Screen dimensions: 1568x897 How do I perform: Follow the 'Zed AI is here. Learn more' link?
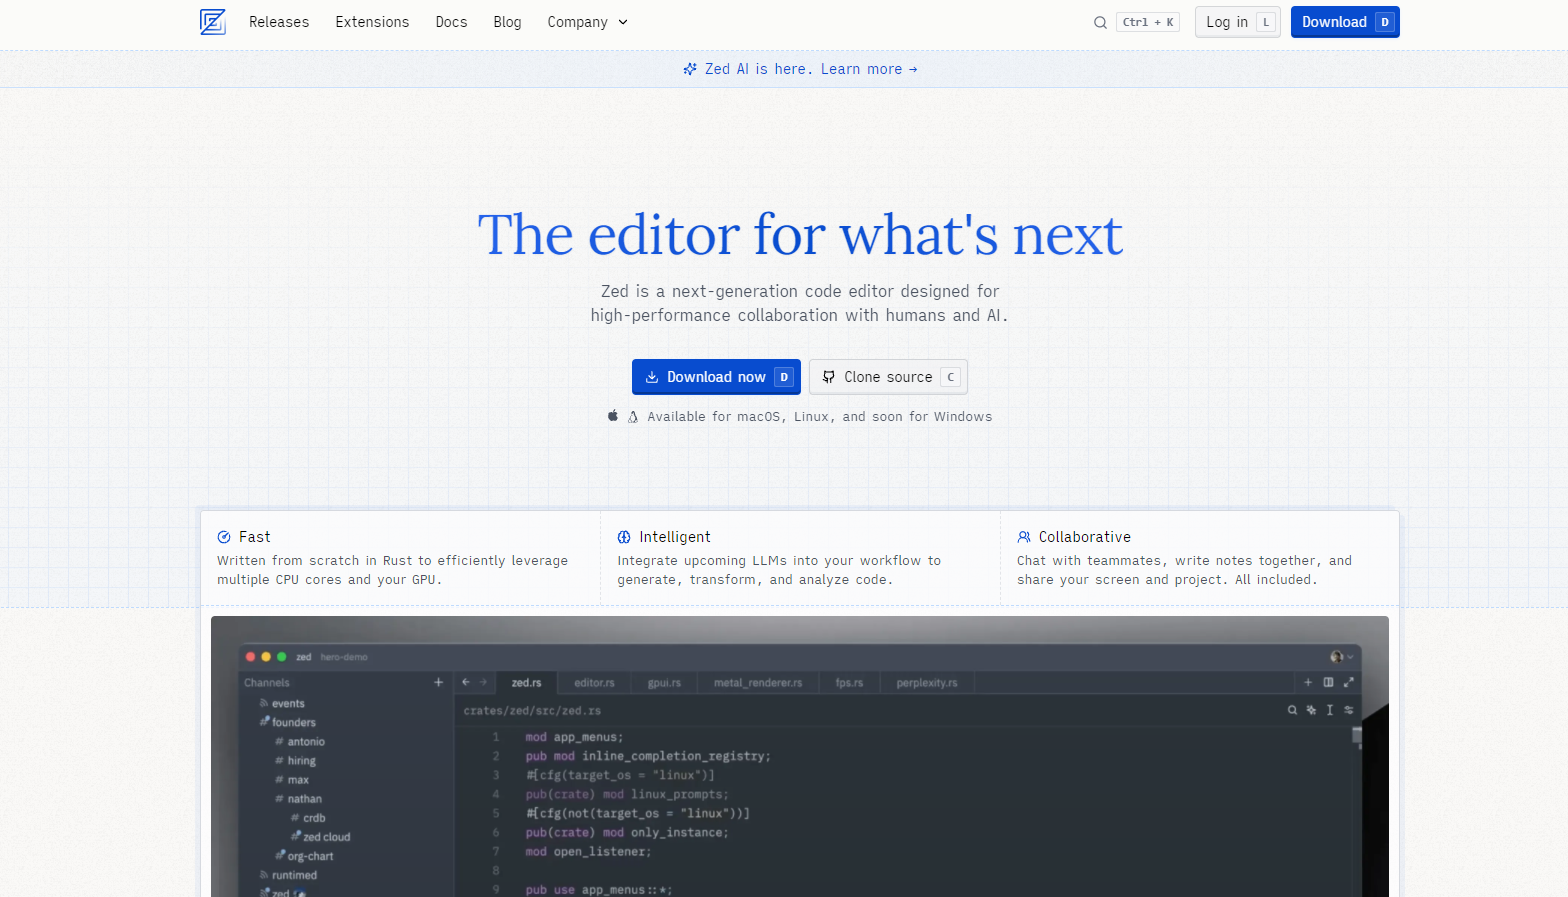click(801, 69)
